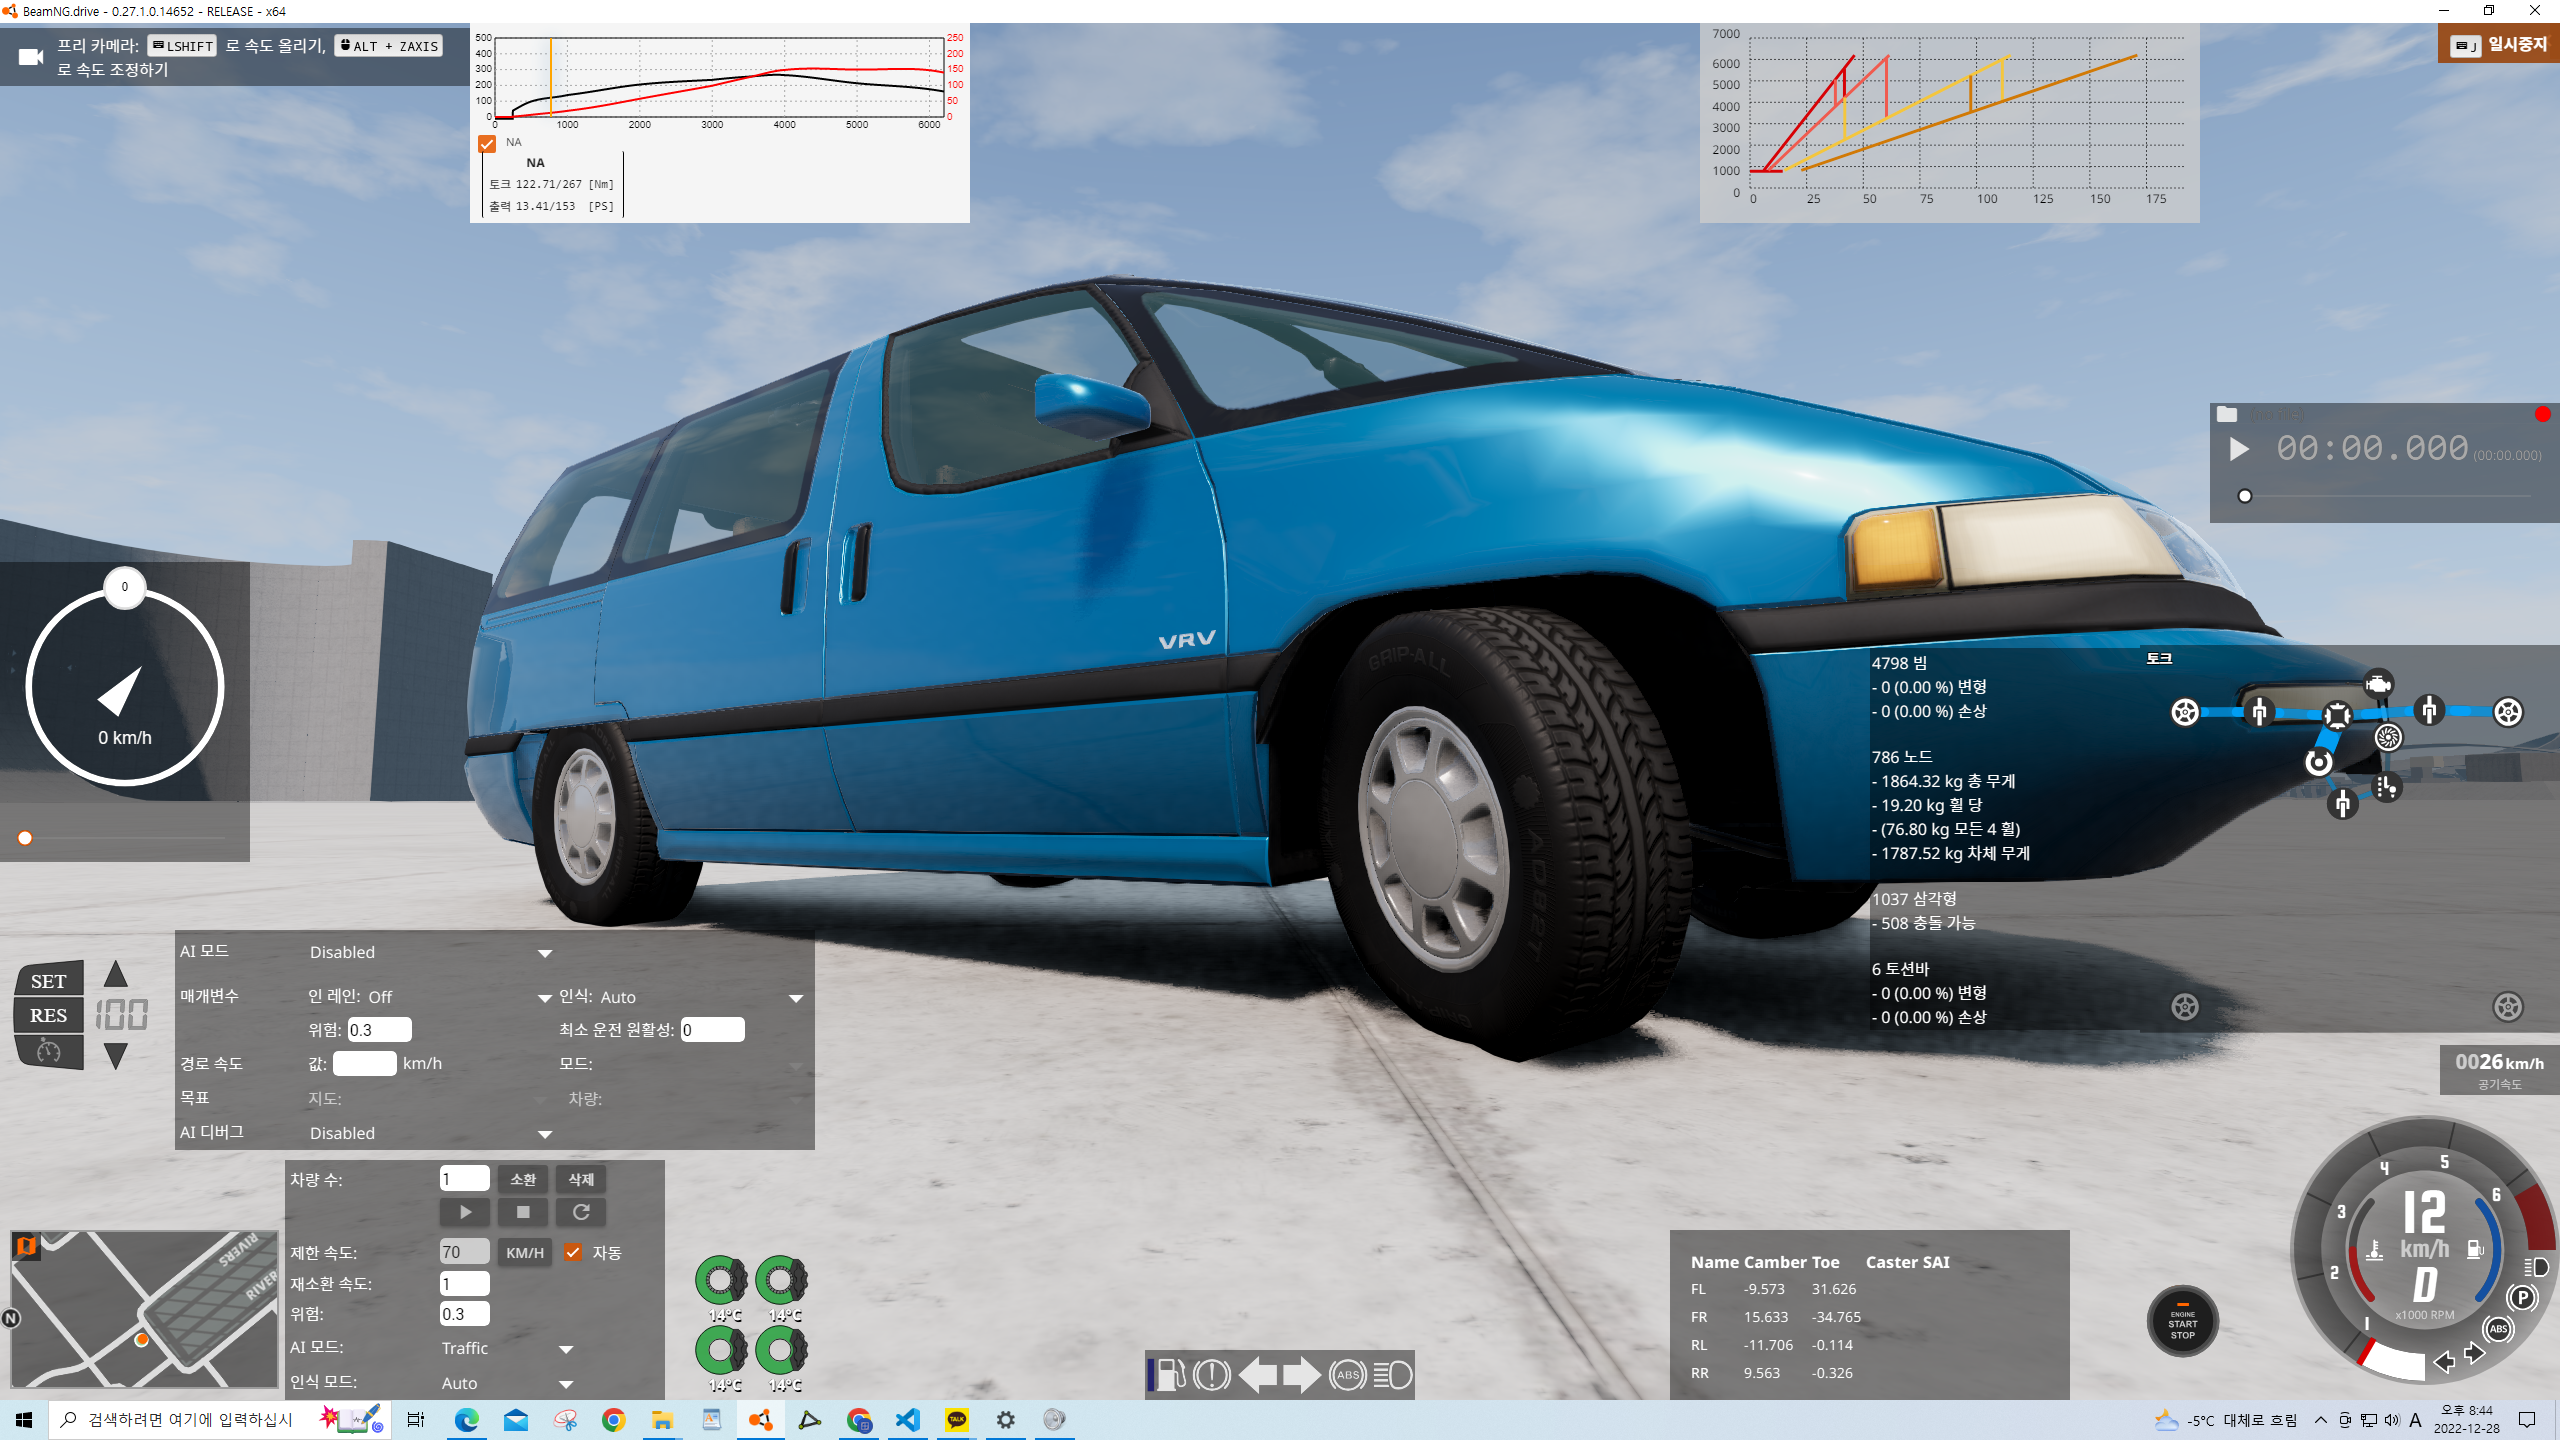
Task: Click the right turn signal arrow indicator
Action: [x=1302, y=1375]
